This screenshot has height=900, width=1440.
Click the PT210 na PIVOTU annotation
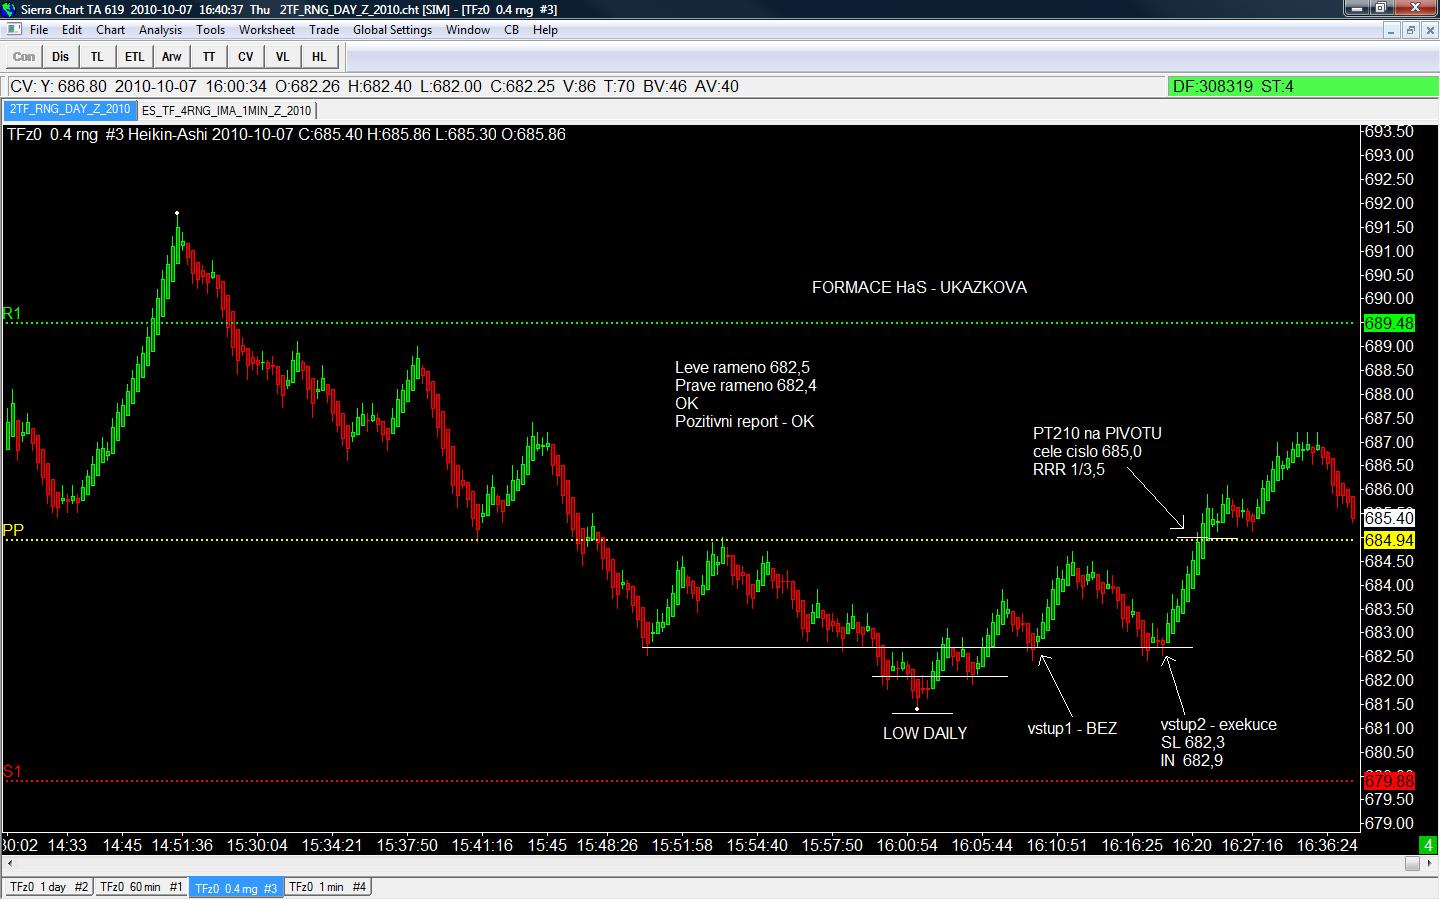[x=1097, y=433]
